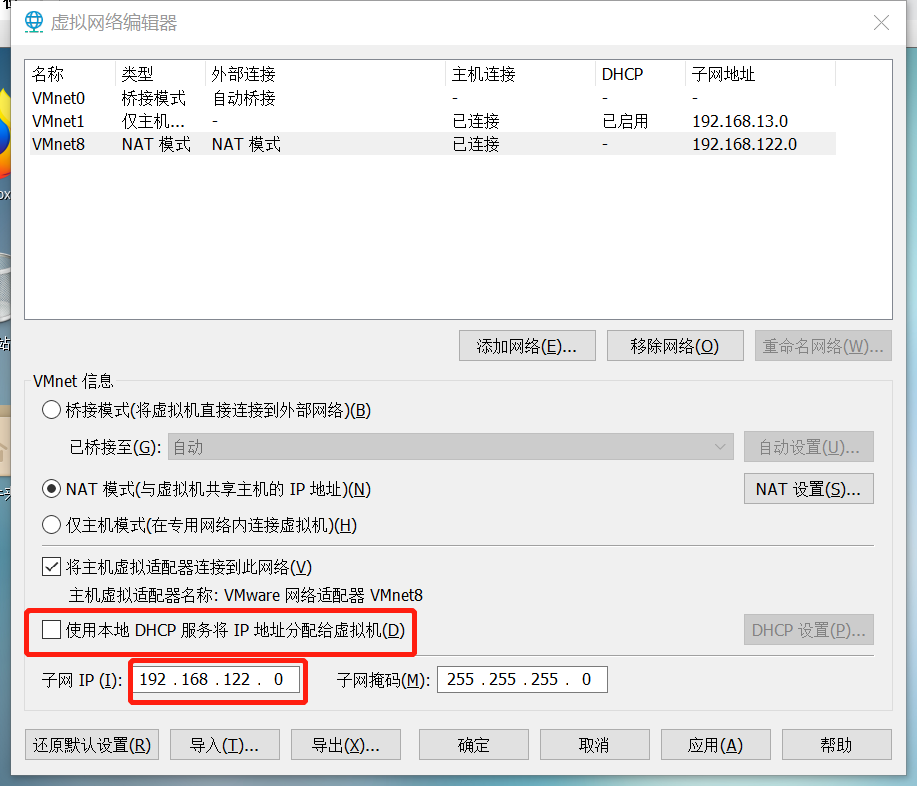Image resolution: width=917 pixels, height=786 pixels.
Task: Click the 桥接模式 type cell
Action: pos(154,98)
